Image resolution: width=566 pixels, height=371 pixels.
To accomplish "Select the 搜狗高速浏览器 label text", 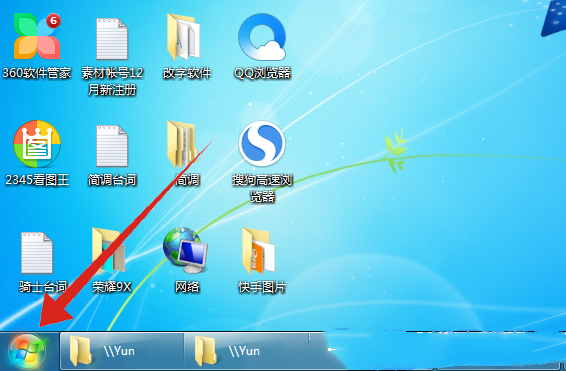I will (x=262, y=188).
